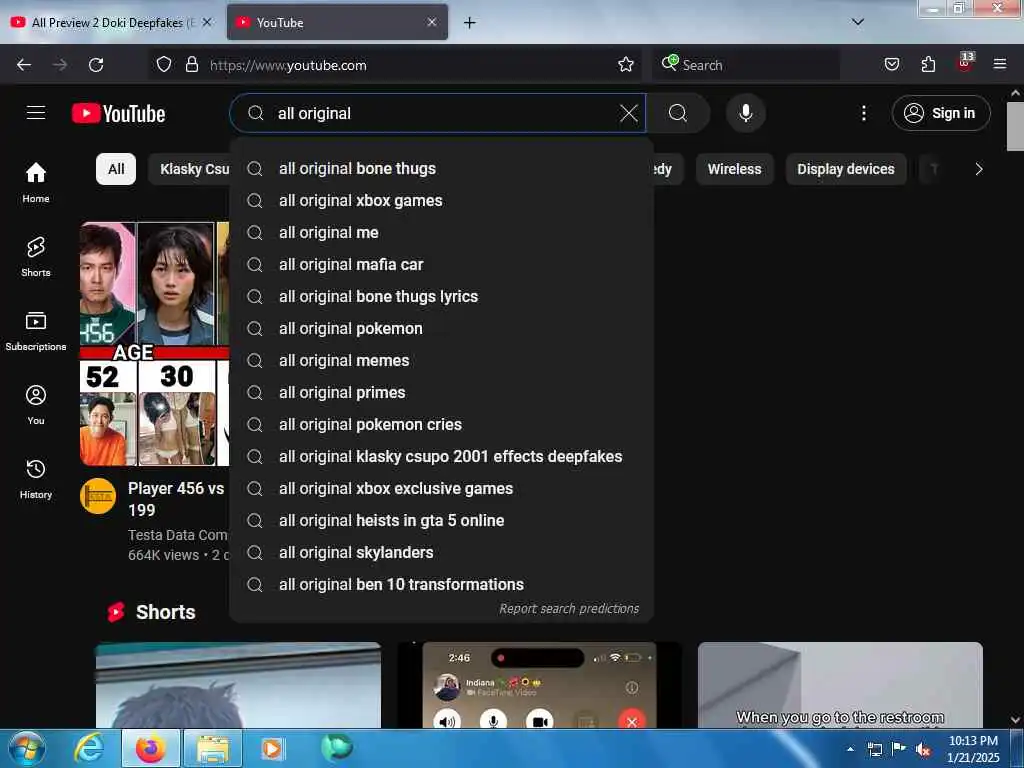Click the Firefox Search box
1024x768 pixels.
pyautogui.click(x=746, y=65)
